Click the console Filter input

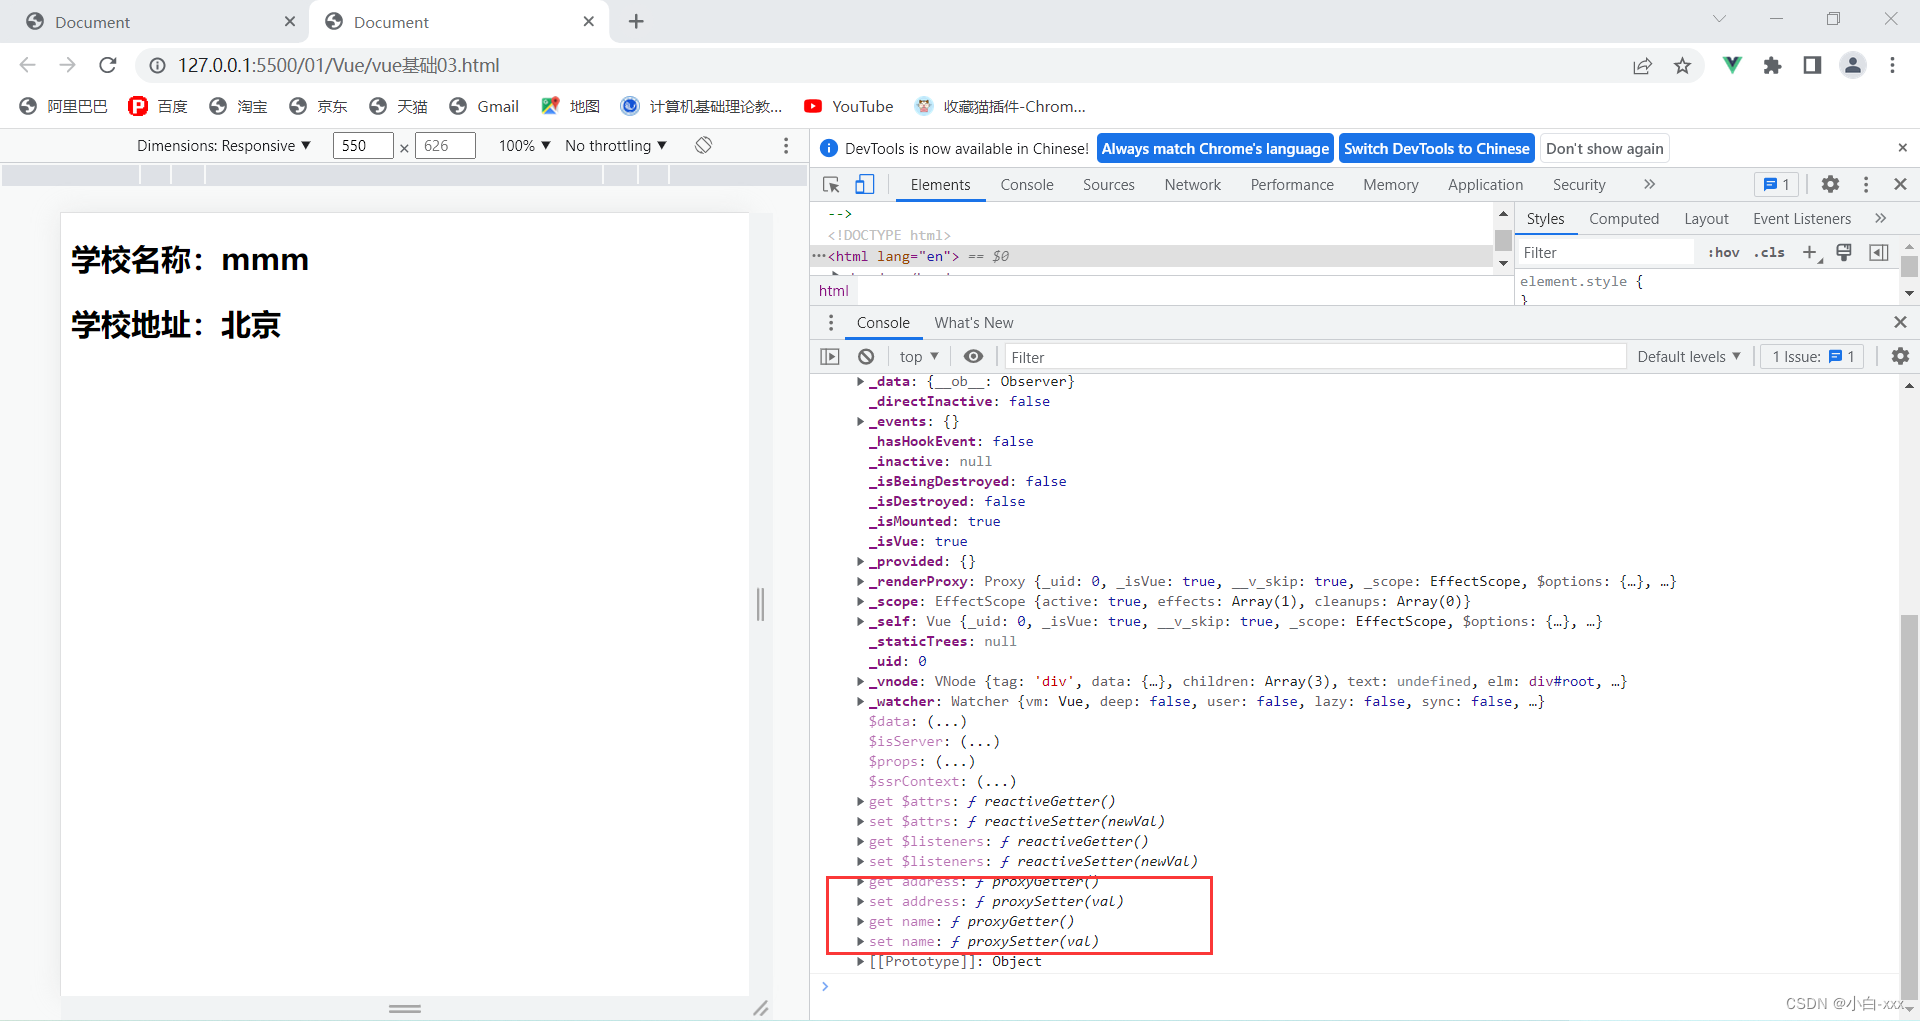[x=1315, y=357]
